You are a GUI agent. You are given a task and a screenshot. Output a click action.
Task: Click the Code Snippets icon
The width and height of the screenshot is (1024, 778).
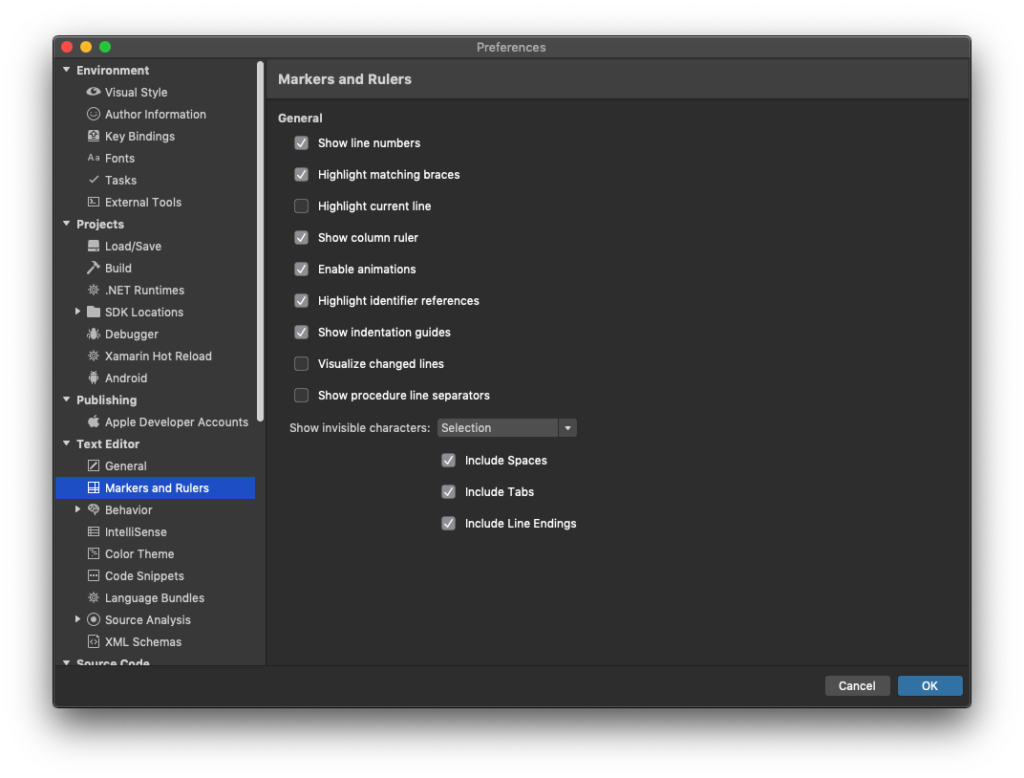(92, 575)
